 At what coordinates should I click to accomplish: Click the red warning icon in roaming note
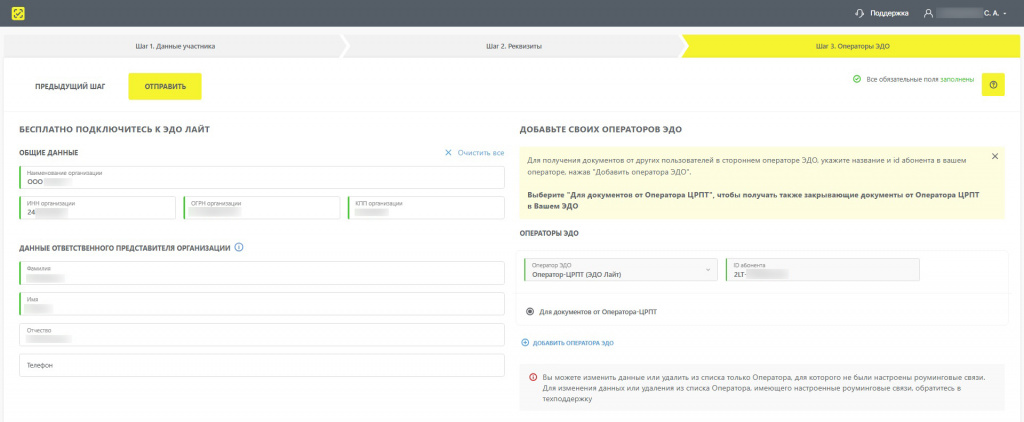tap(534, 378)
